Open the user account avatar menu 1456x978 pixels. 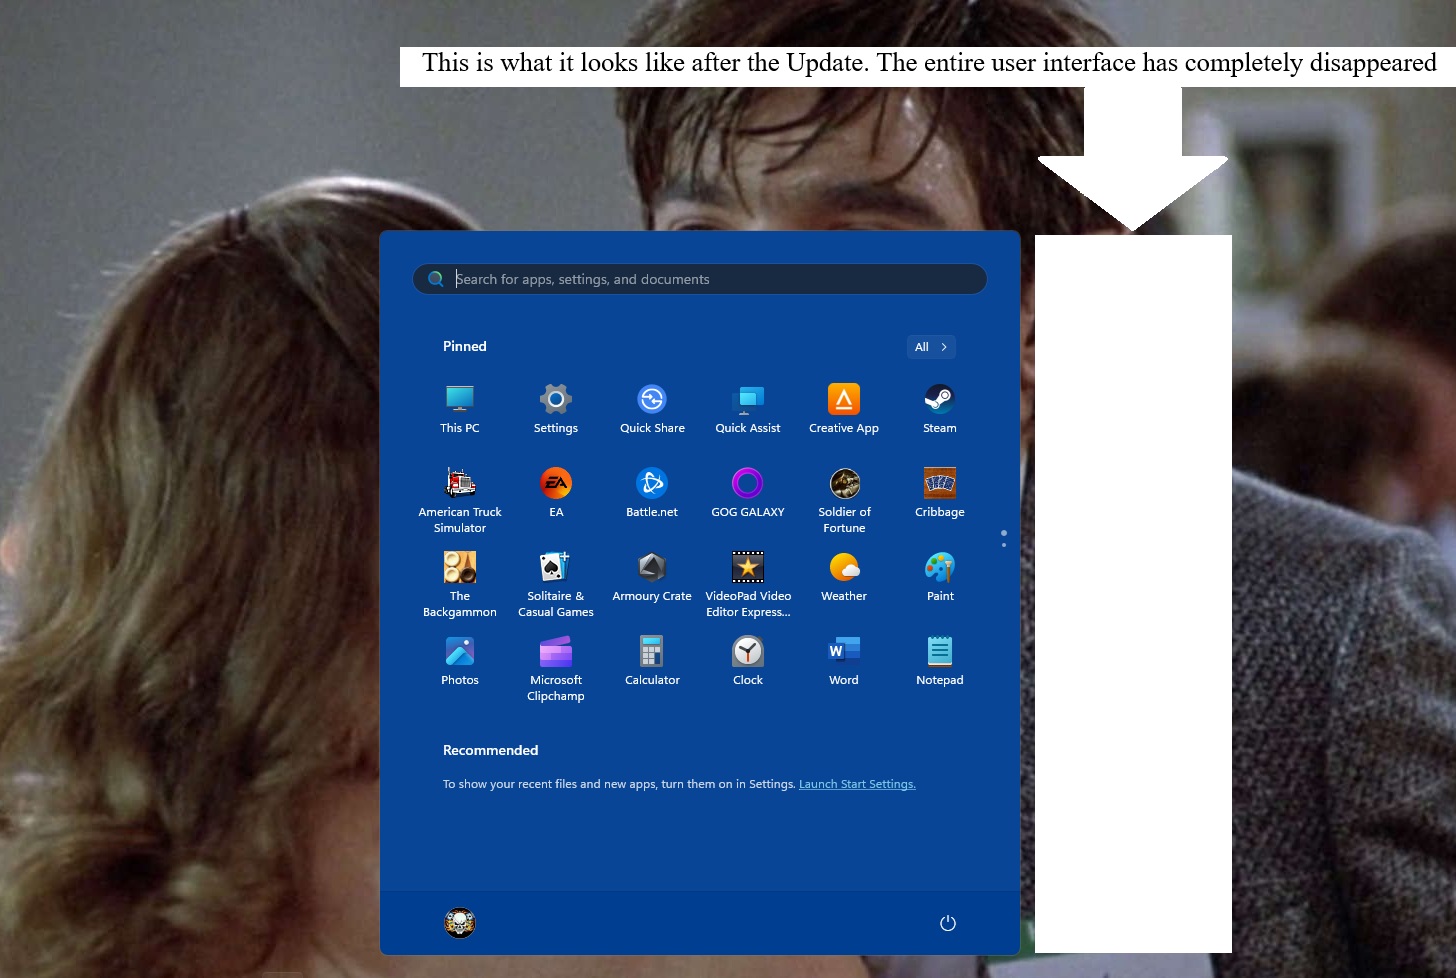click(x=460, y=923)
